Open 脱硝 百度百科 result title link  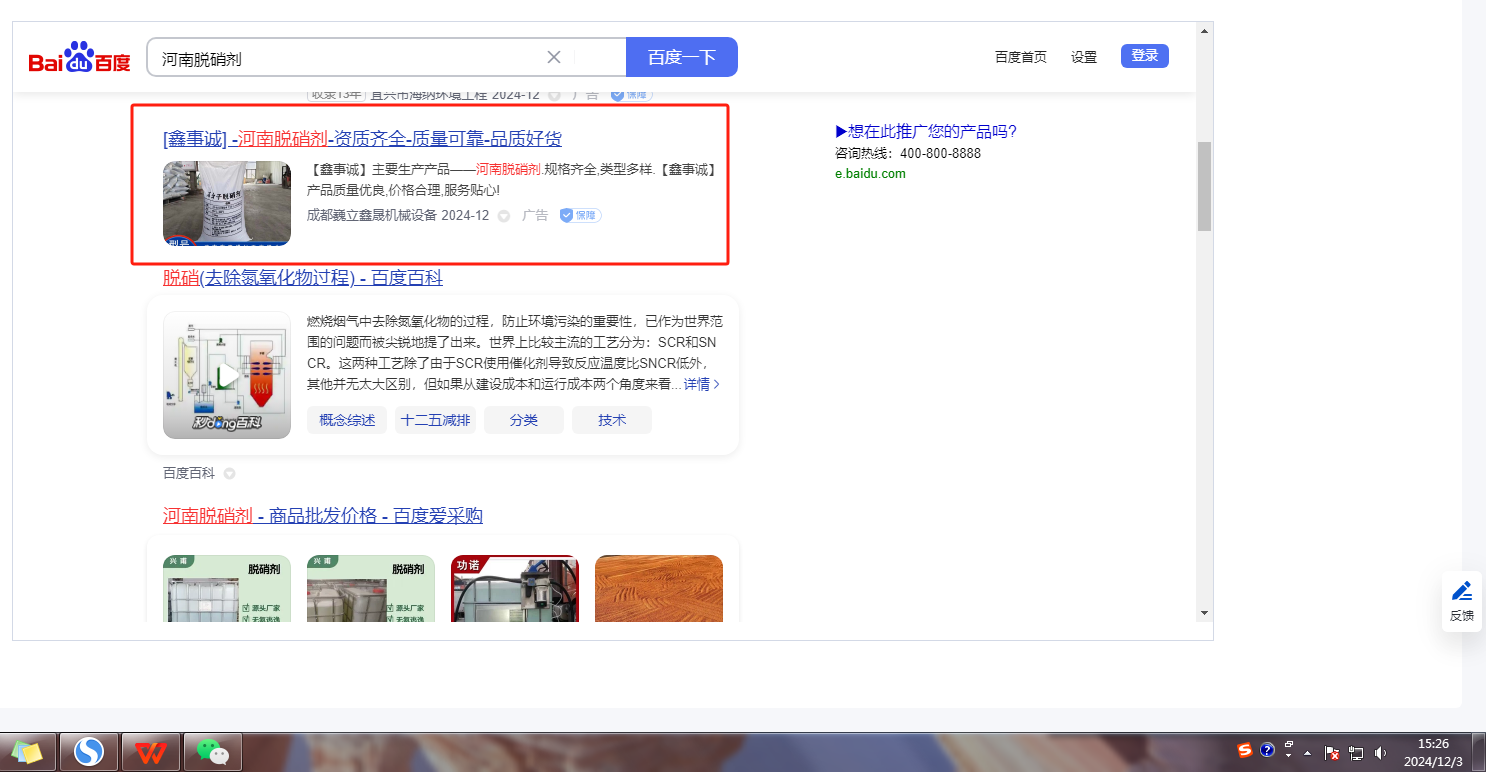302,278
